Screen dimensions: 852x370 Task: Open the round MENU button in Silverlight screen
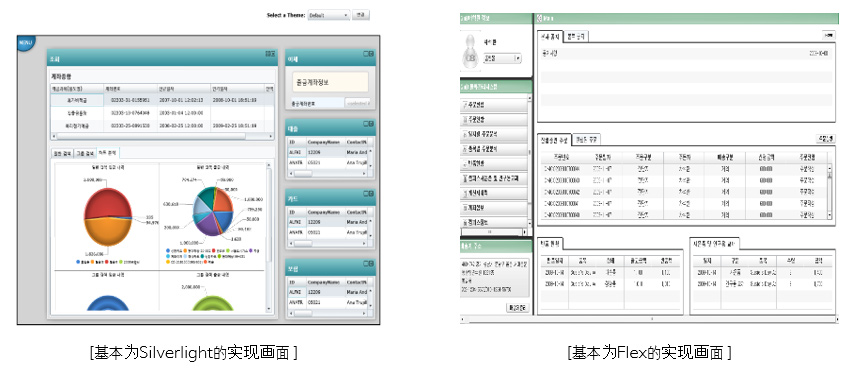click(x=25, y=43)
